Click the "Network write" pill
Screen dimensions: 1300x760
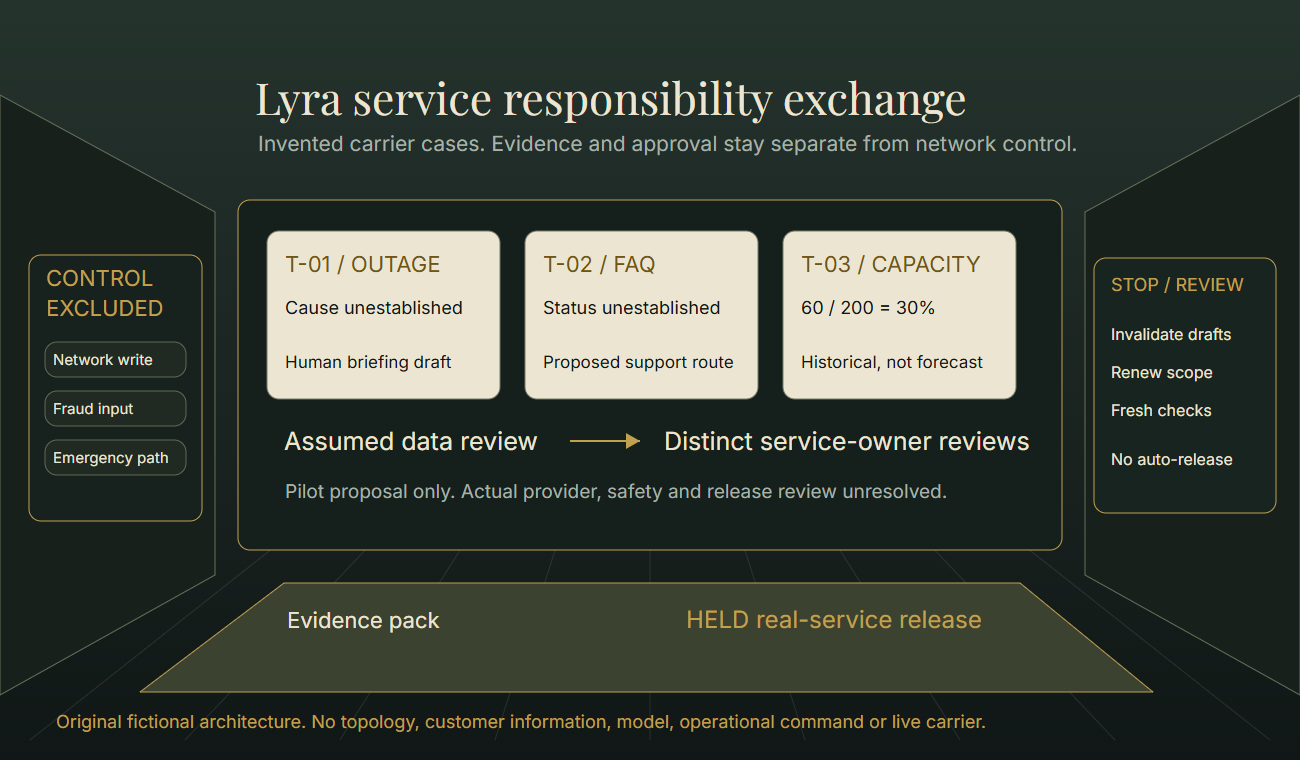115,360
